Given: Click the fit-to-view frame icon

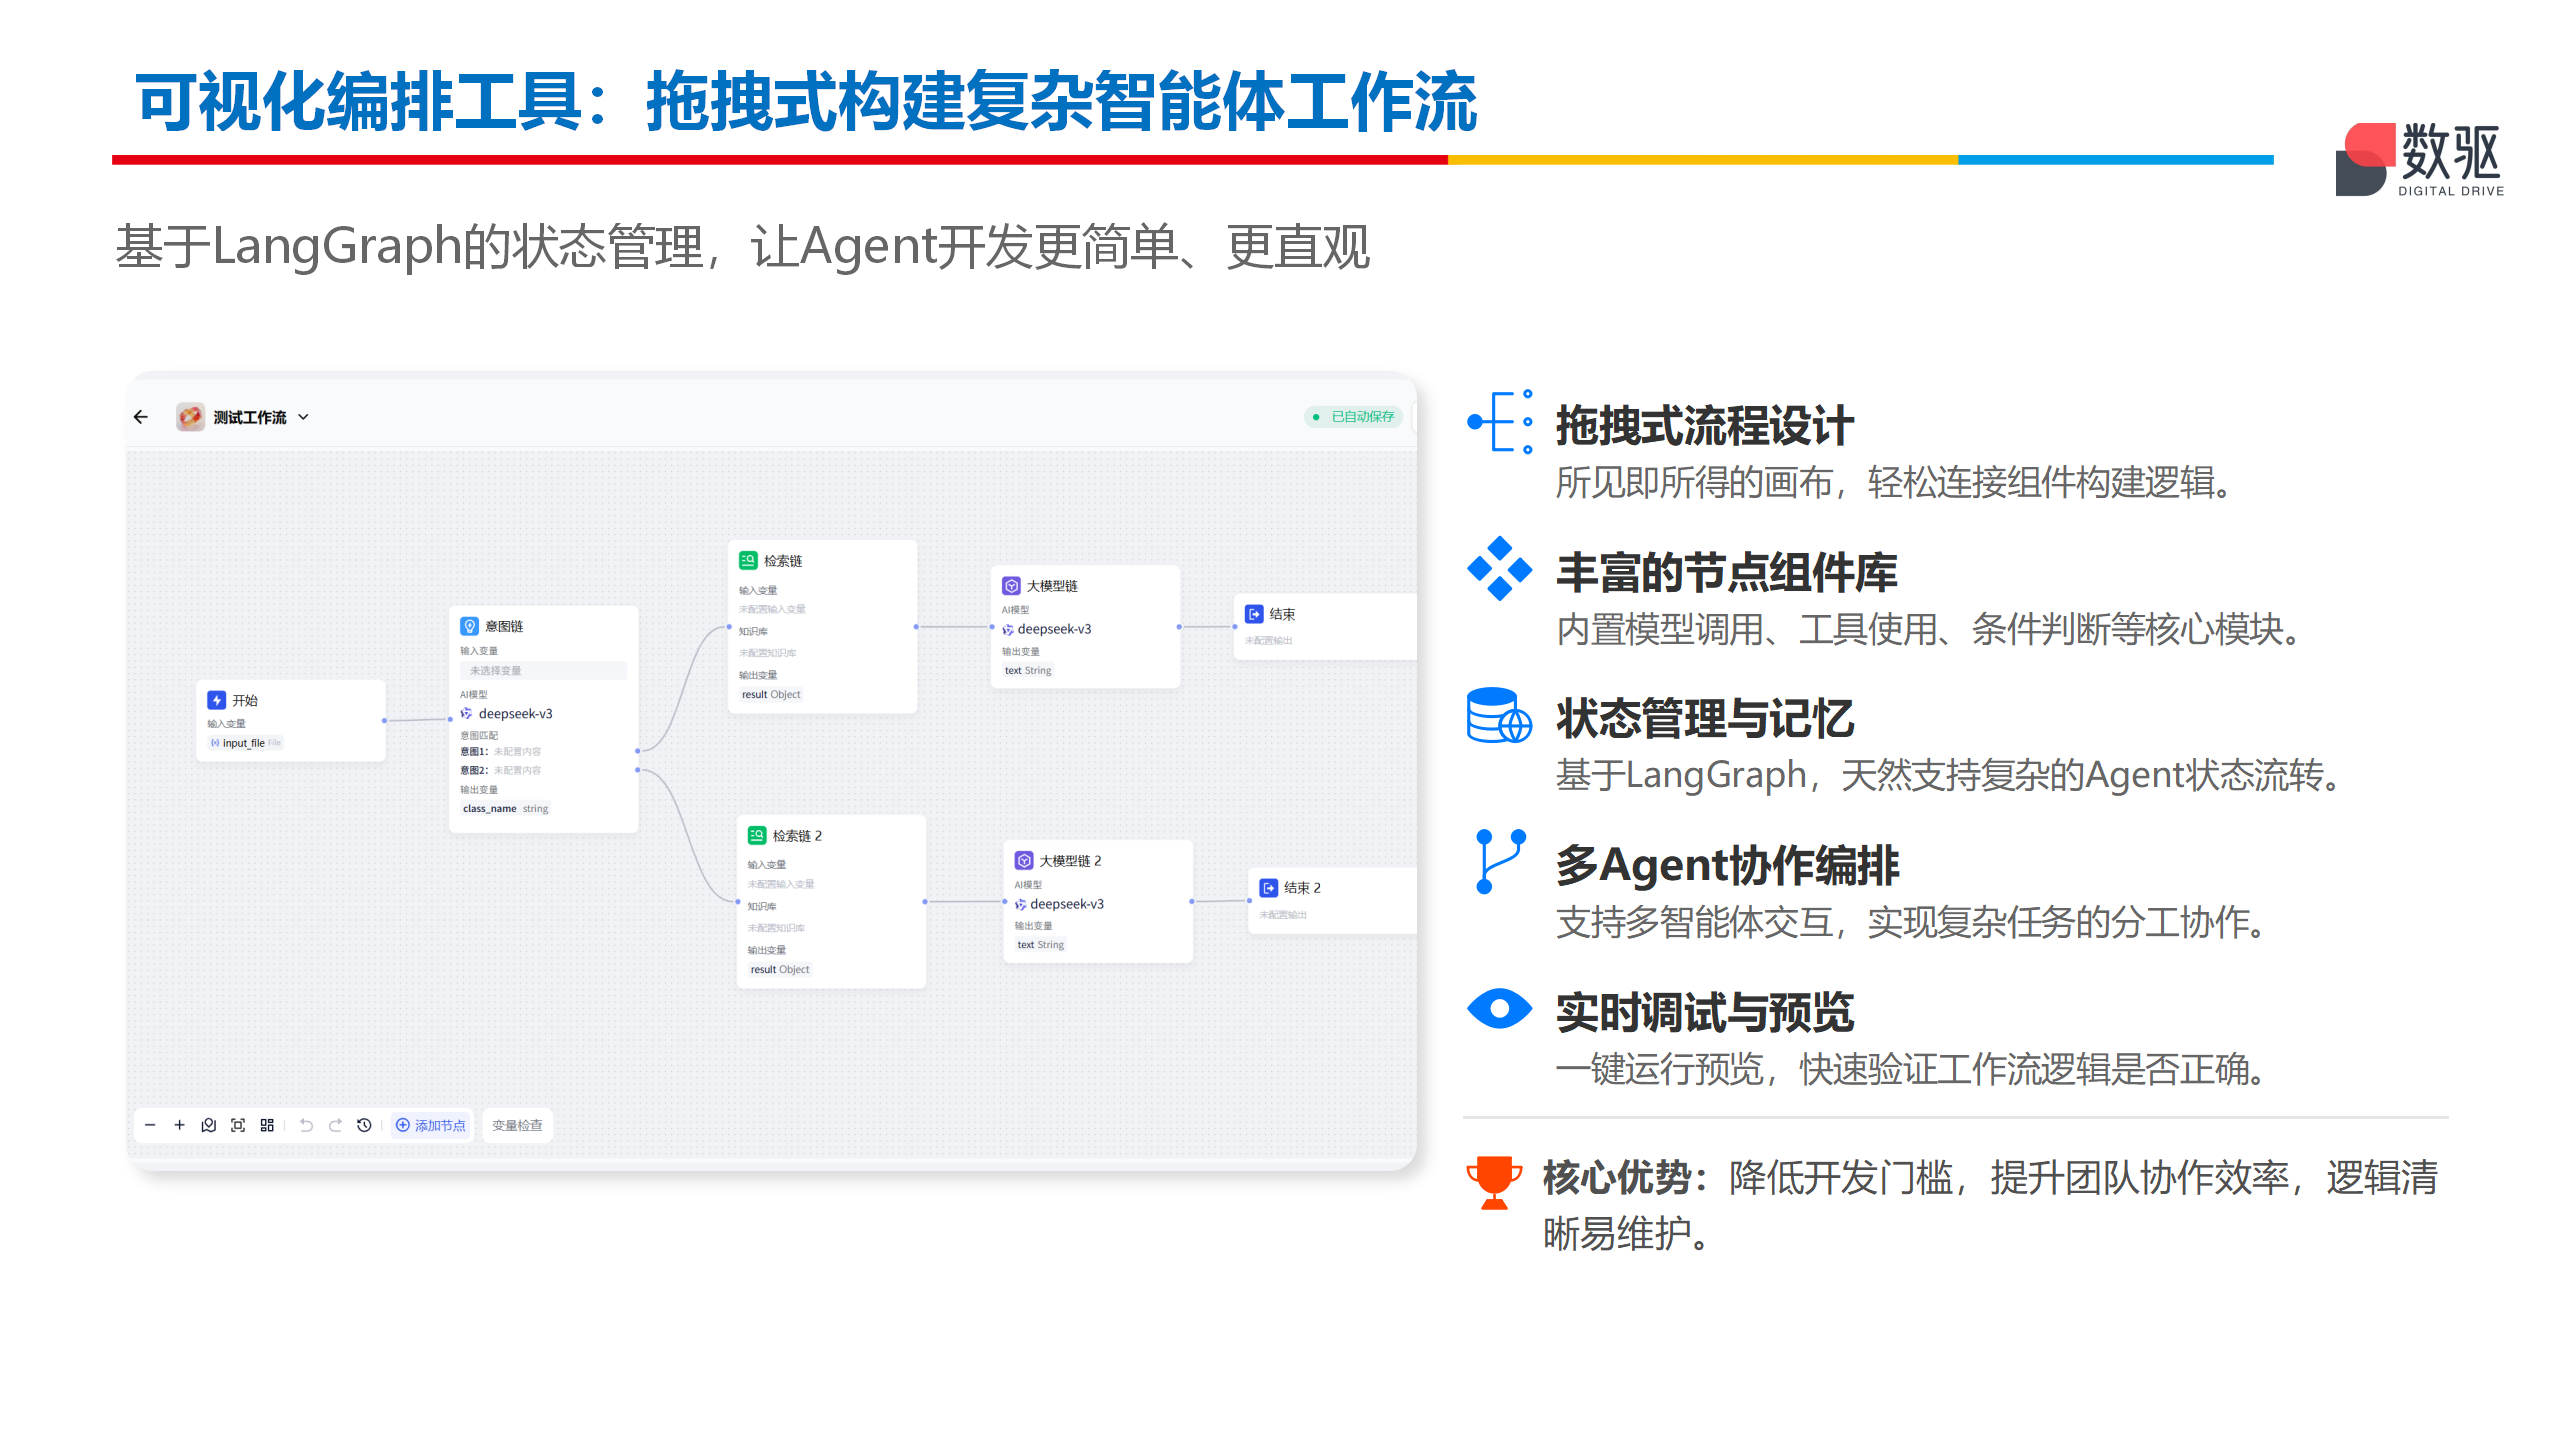Looking at the screenshot, I should (x=238, y=1125).
